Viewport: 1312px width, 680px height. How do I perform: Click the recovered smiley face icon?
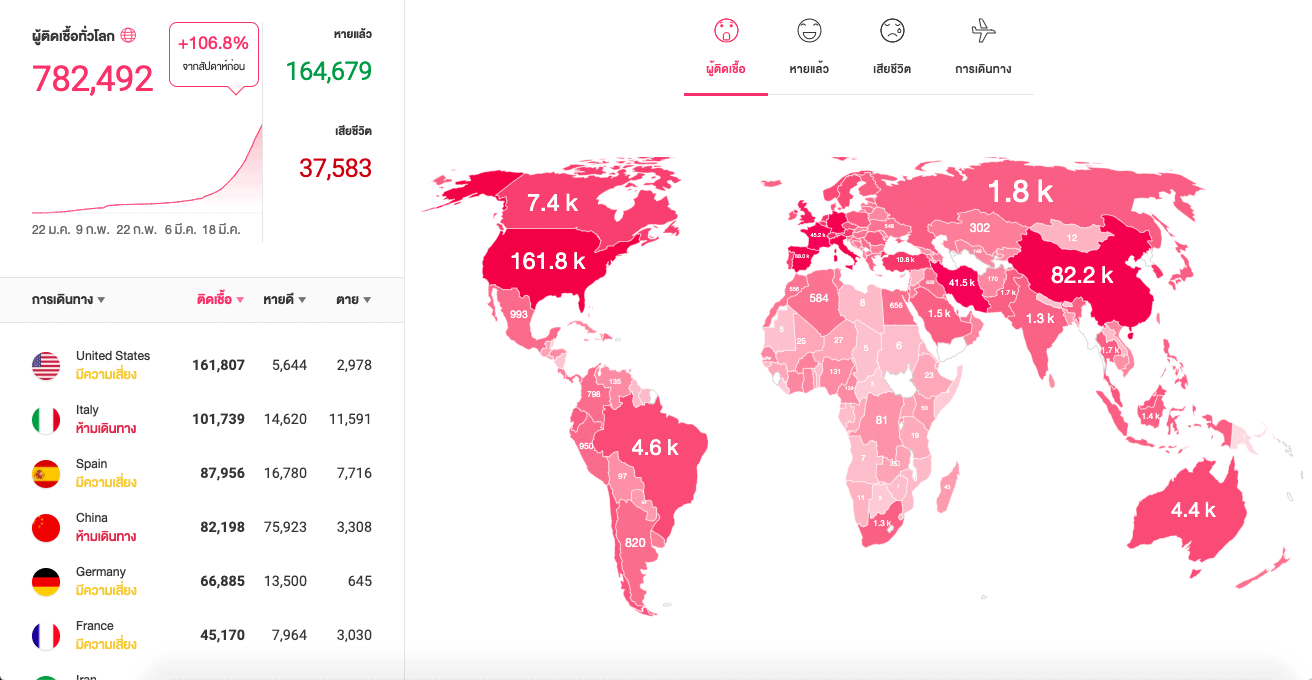[809, 31]
